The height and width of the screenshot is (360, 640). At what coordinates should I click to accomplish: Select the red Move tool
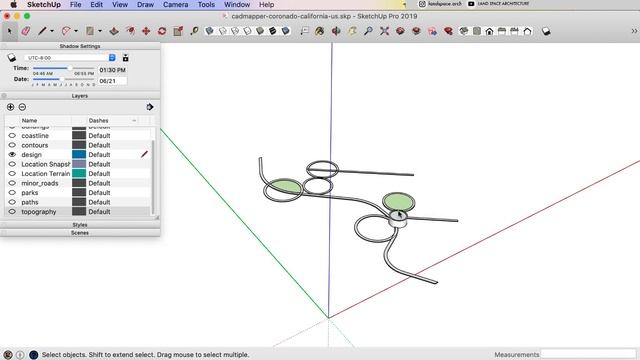(x=146, y=31)
